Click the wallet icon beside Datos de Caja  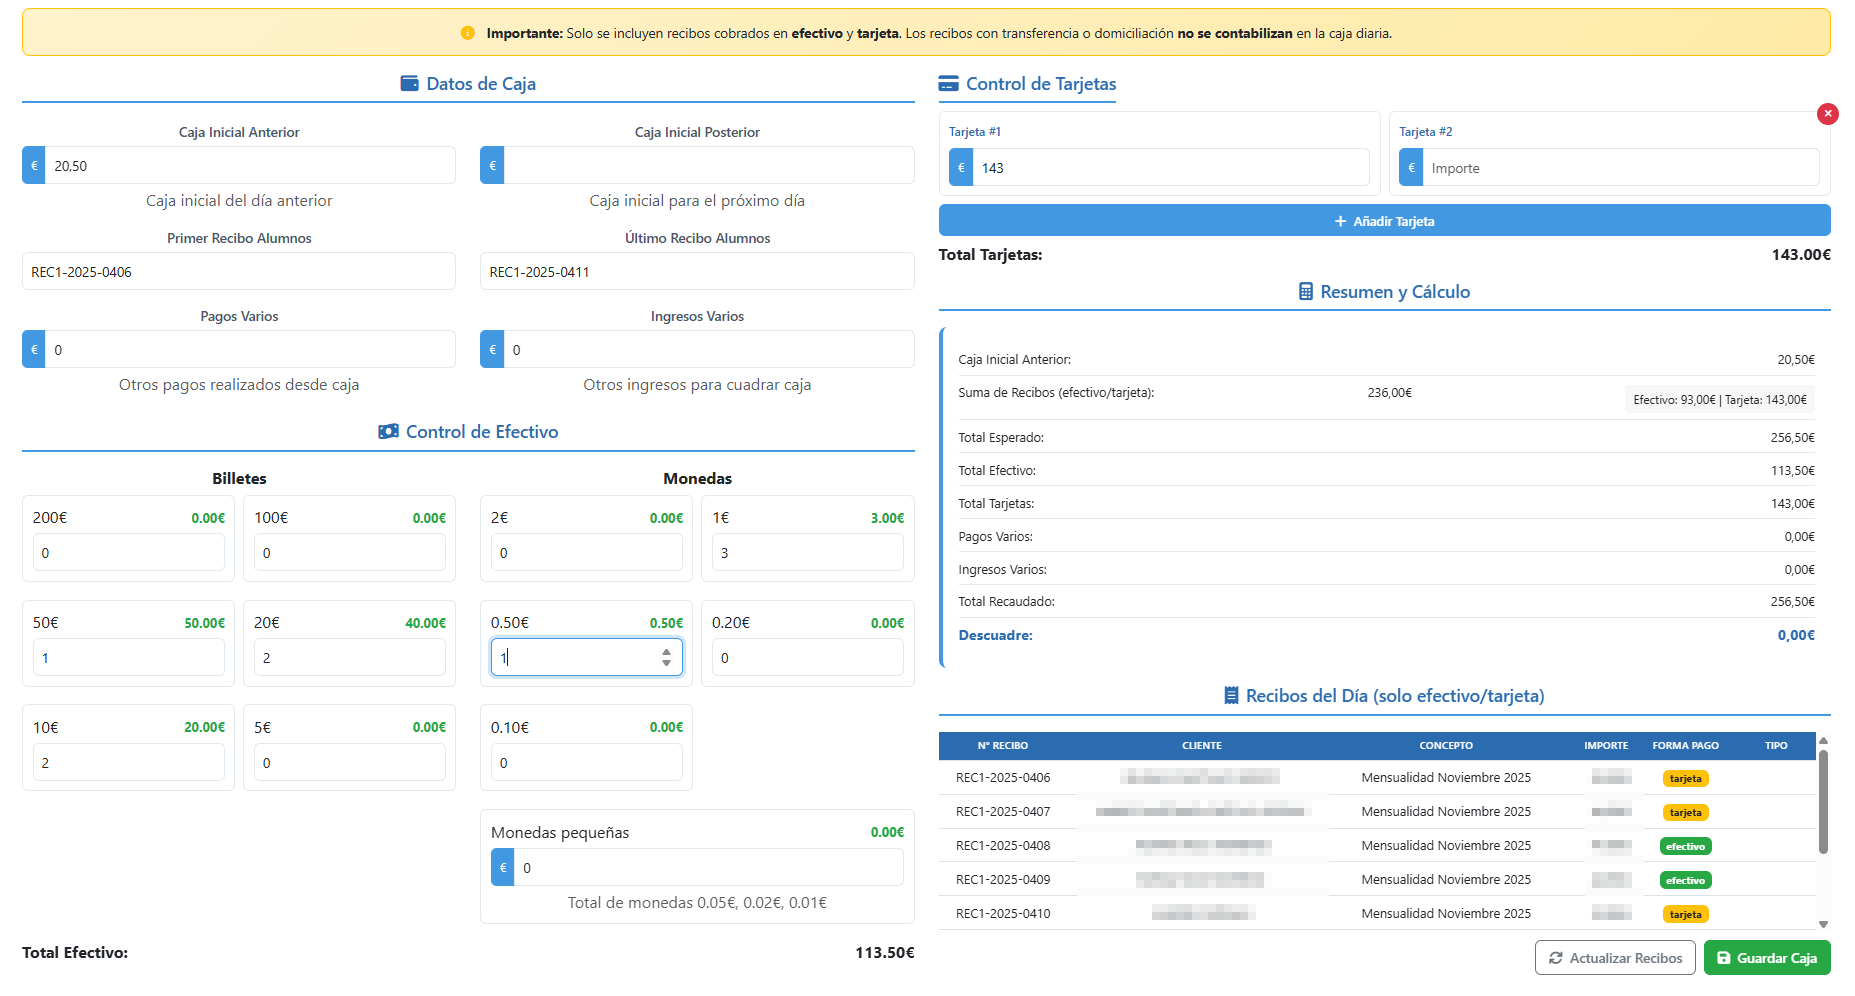point(409,84)
